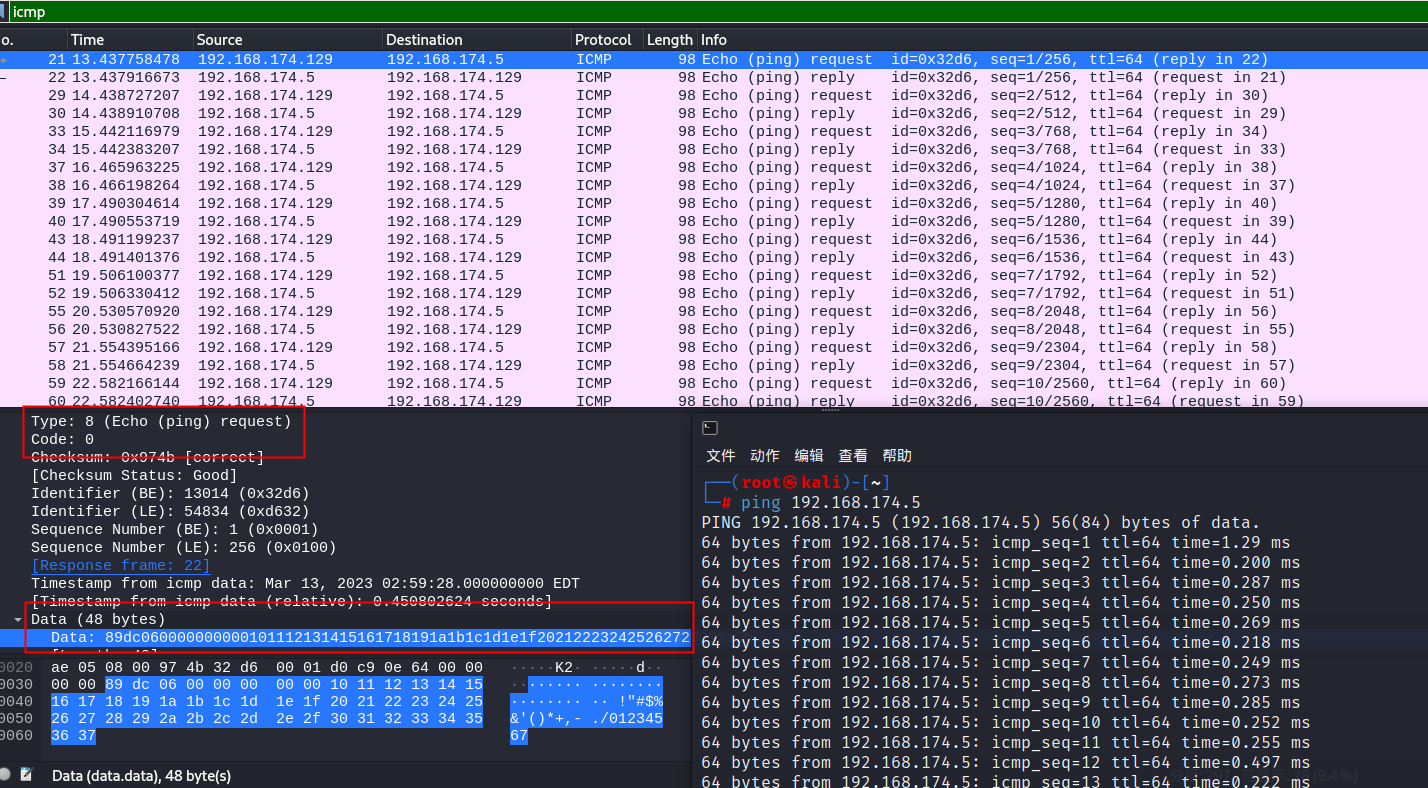This screenshot has width=1428, height=788.
Task: Open the 动作 menu in terminal
Action: click(x=765, y=456)
